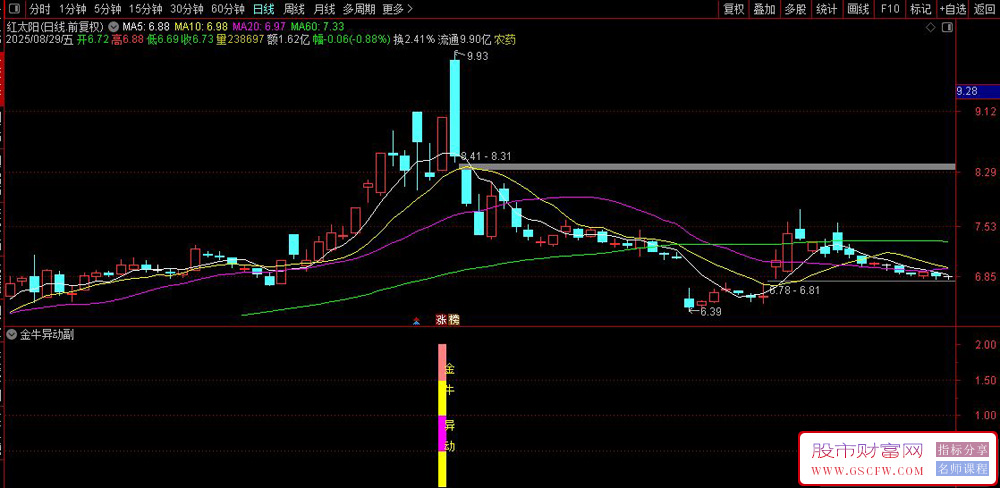Click the WWW.GSCFW.COM website link
Image resolution: width=1000 pixels, height=488 pixels.
point(867,471)
